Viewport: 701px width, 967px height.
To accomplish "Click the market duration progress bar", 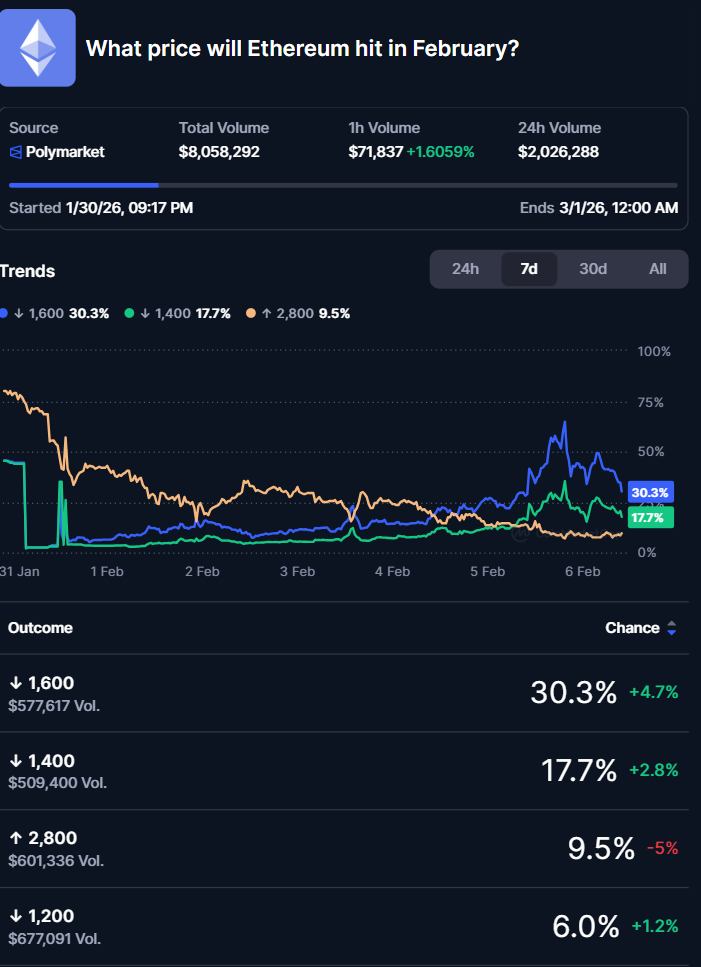I will (343, 185).
